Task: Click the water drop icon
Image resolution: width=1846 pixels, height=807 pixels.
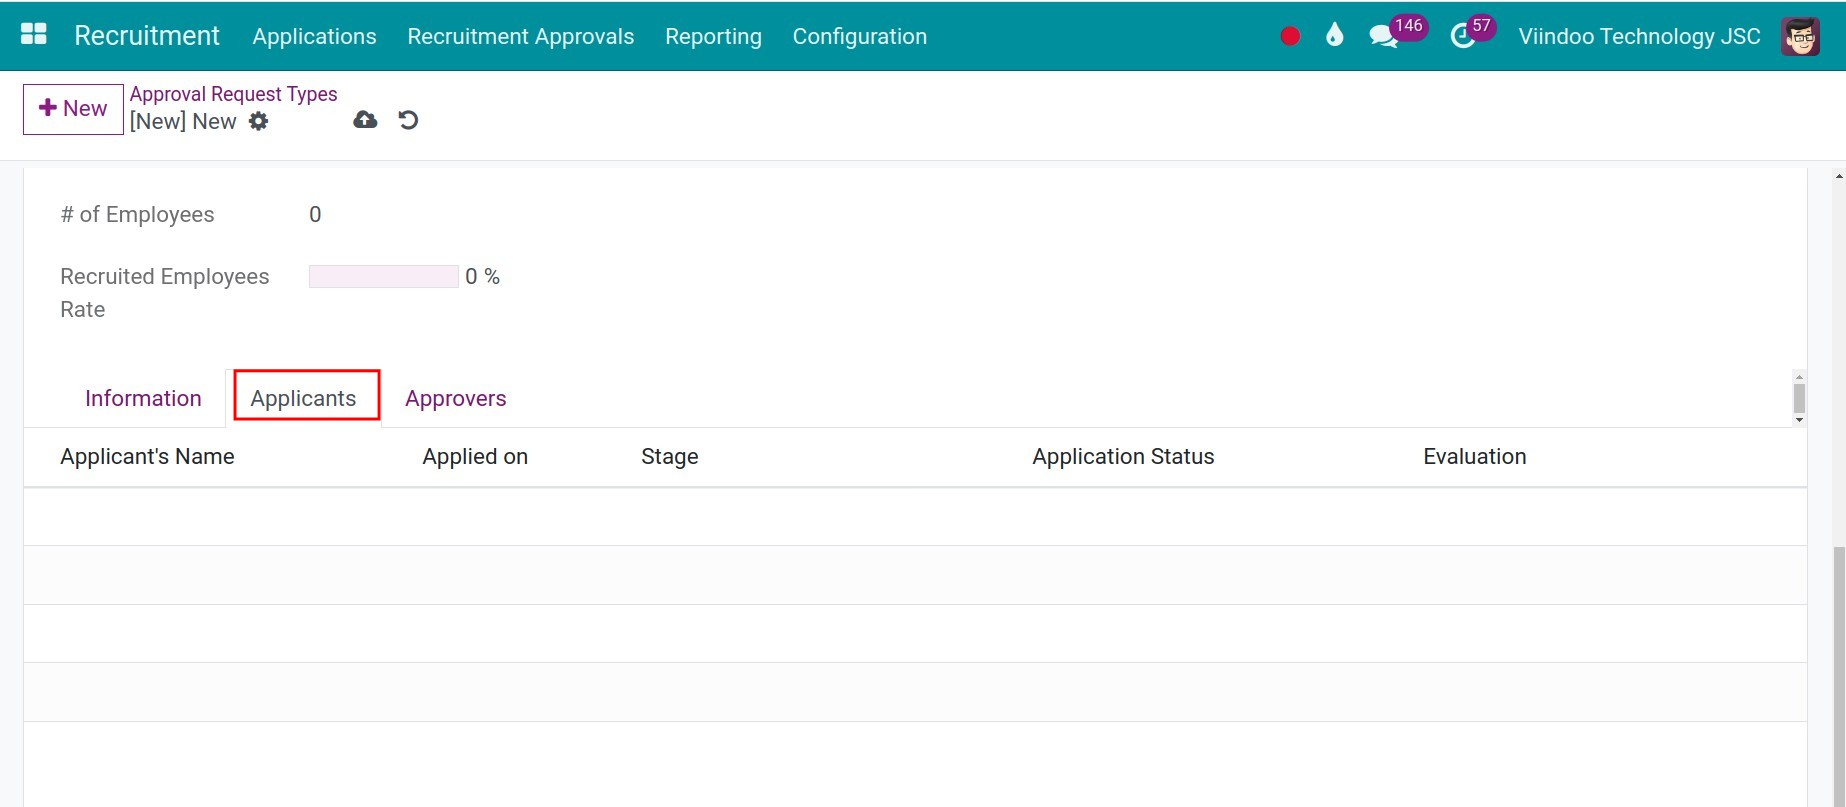Action: pos(1334,35)
